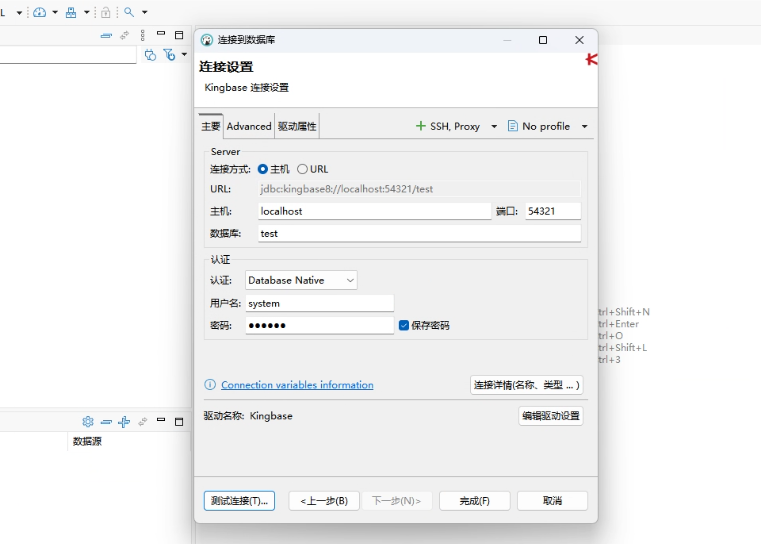Click the 完成(F) finish button

point(475,501)
